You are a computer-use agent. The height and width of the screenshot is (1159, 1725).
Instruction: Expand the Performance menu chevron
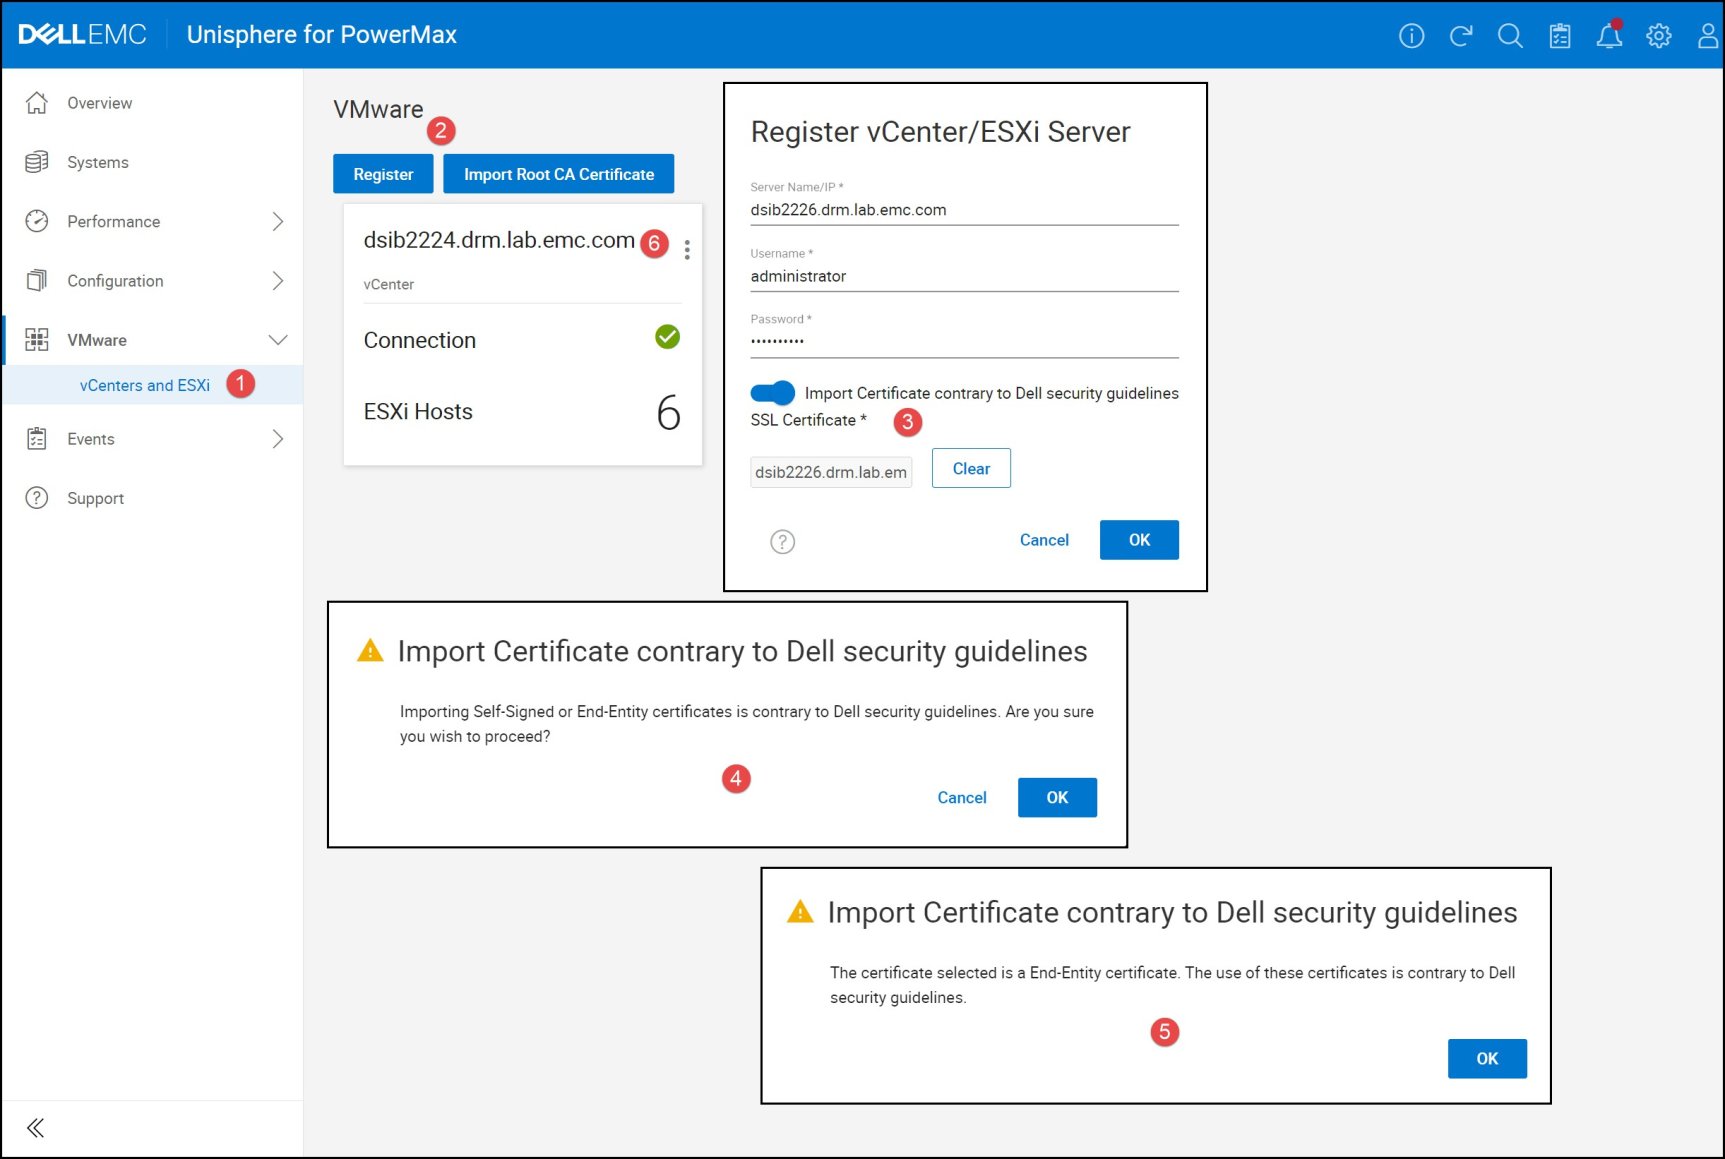278,221
